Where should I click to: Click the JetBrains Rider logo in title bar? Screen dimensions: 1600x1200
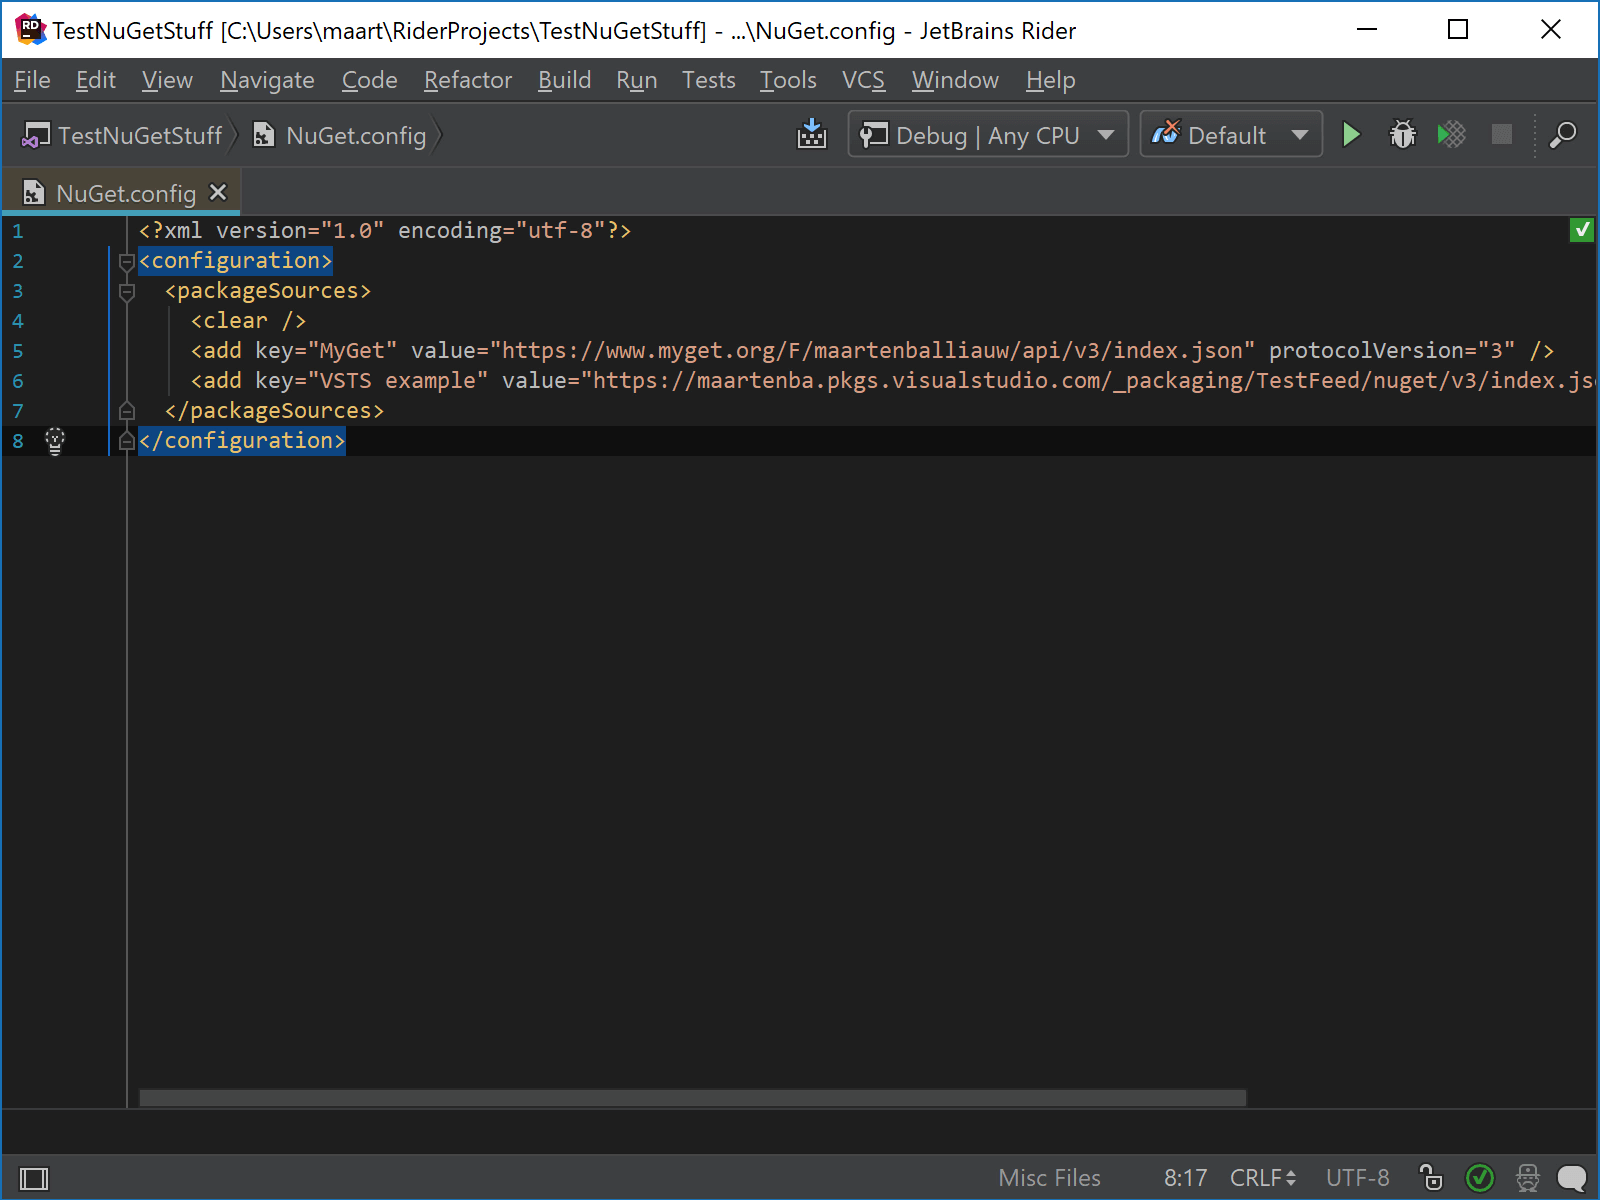point(30,29)
